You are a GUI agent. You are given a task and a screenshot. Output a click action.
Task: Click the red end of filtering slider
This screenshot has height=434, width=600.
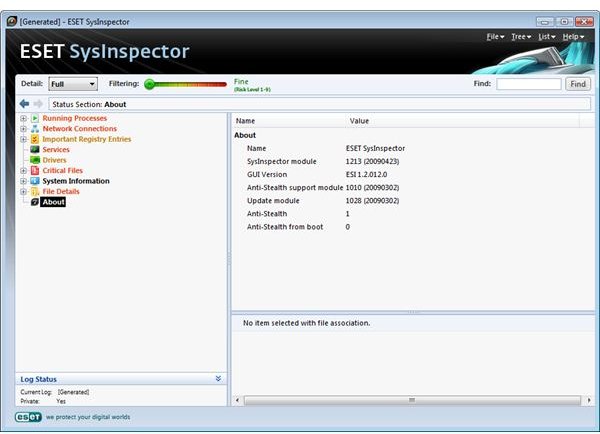(x=222, y=84)
